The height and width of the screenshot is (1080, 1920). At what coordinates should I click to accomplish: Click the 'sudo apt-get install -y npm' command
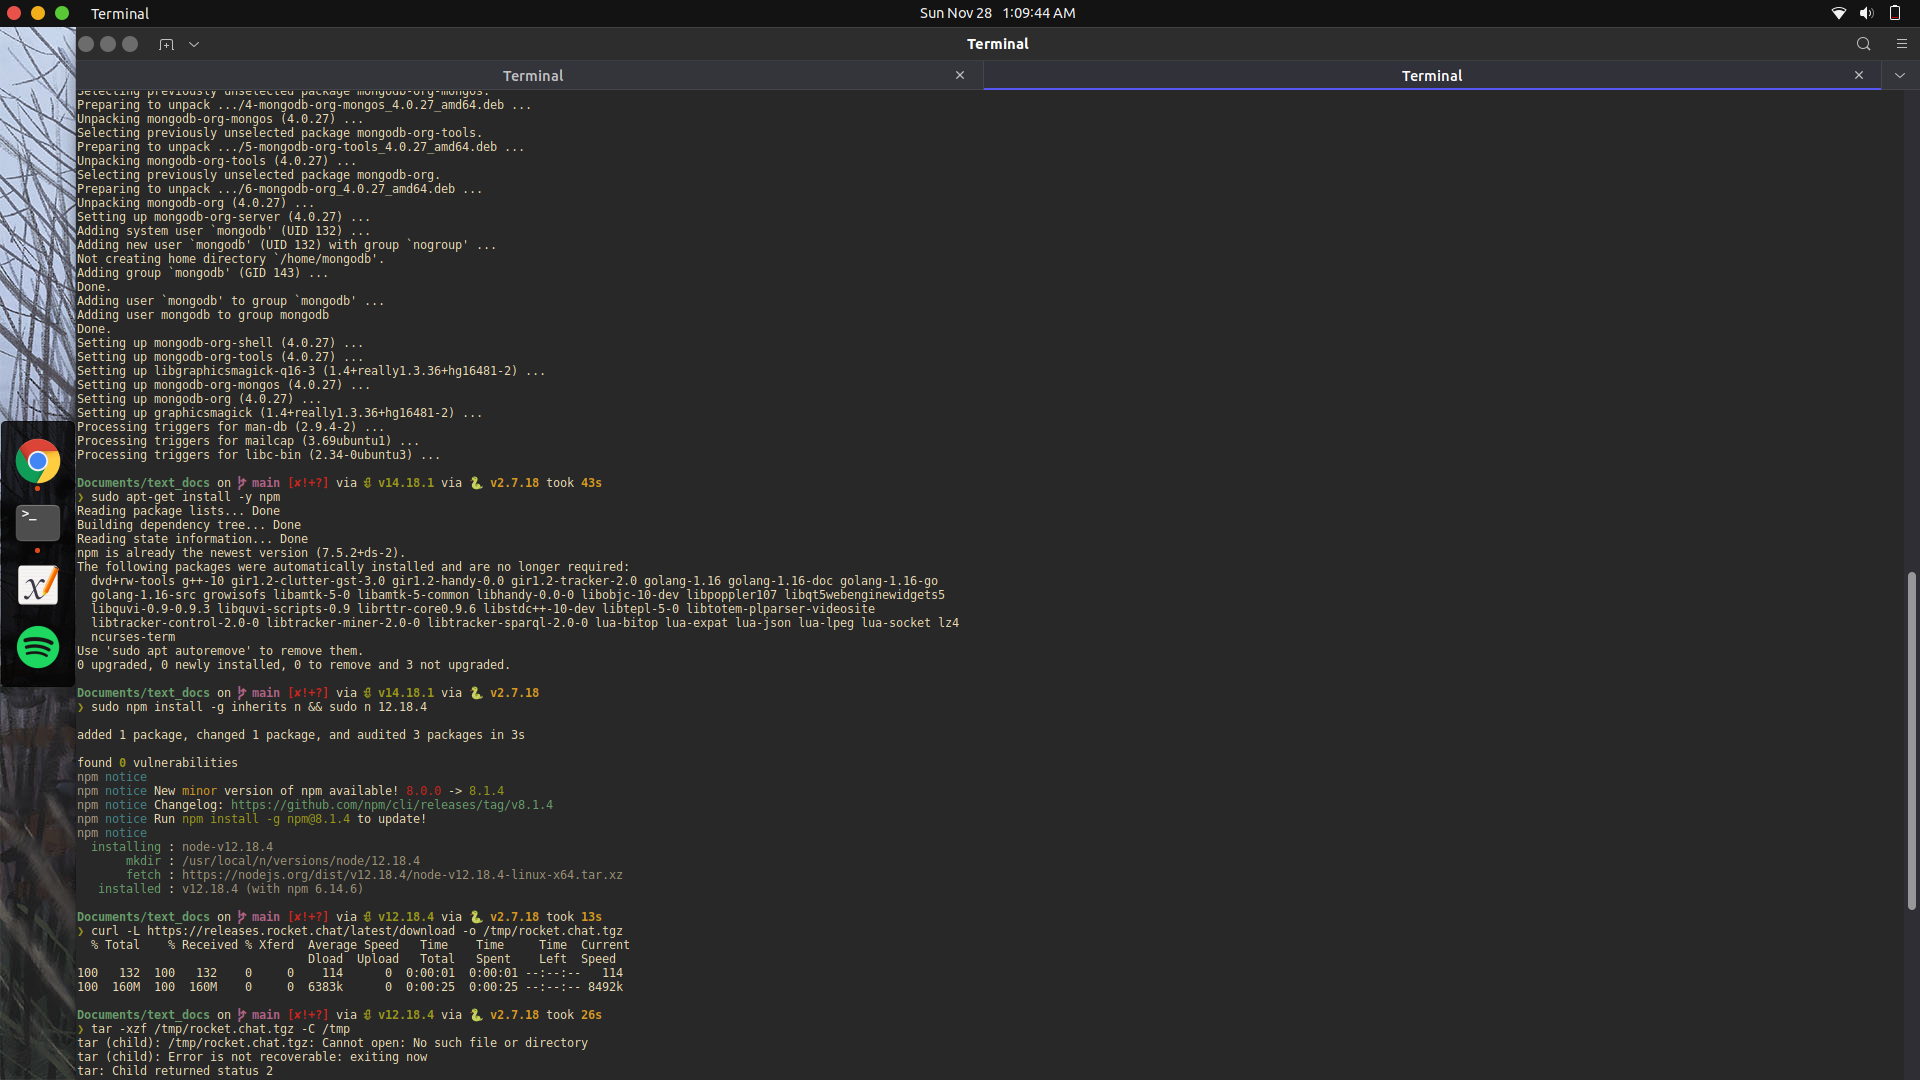(185, 497)
